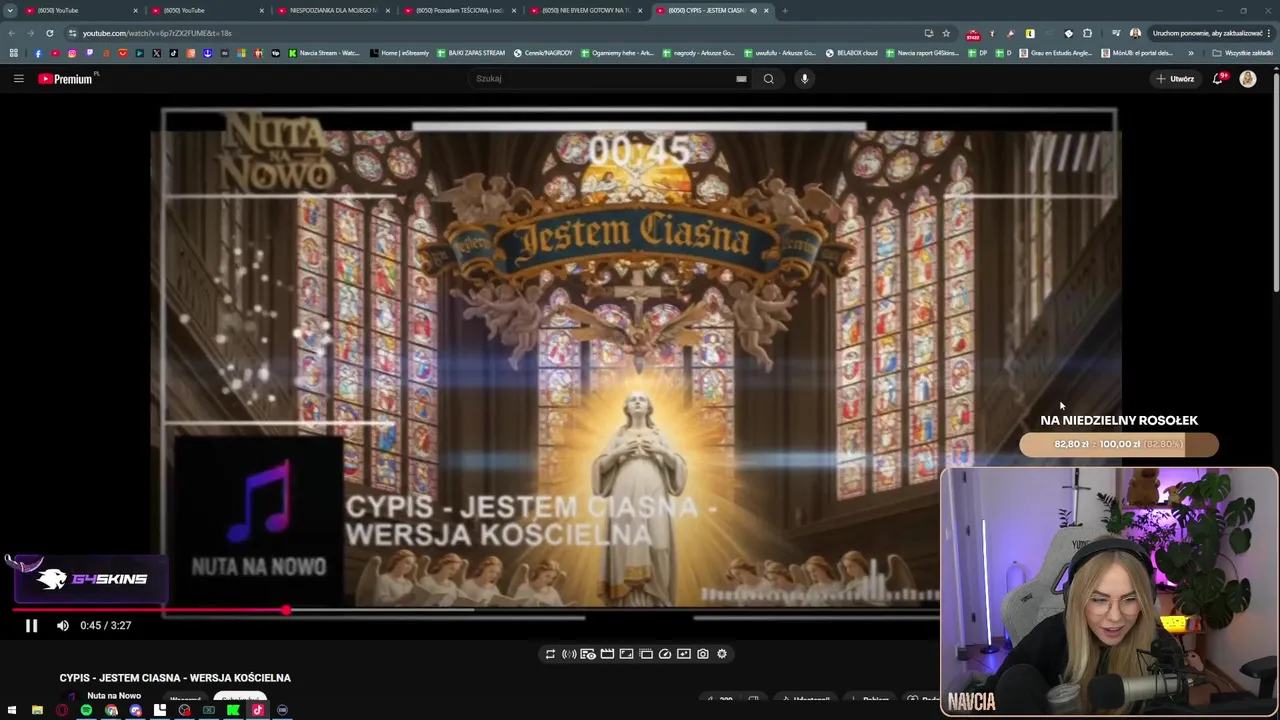Click the sound waves icon next to the loop icon
The height and width of the screenshot is (720, 1280).
coord(569,654)
